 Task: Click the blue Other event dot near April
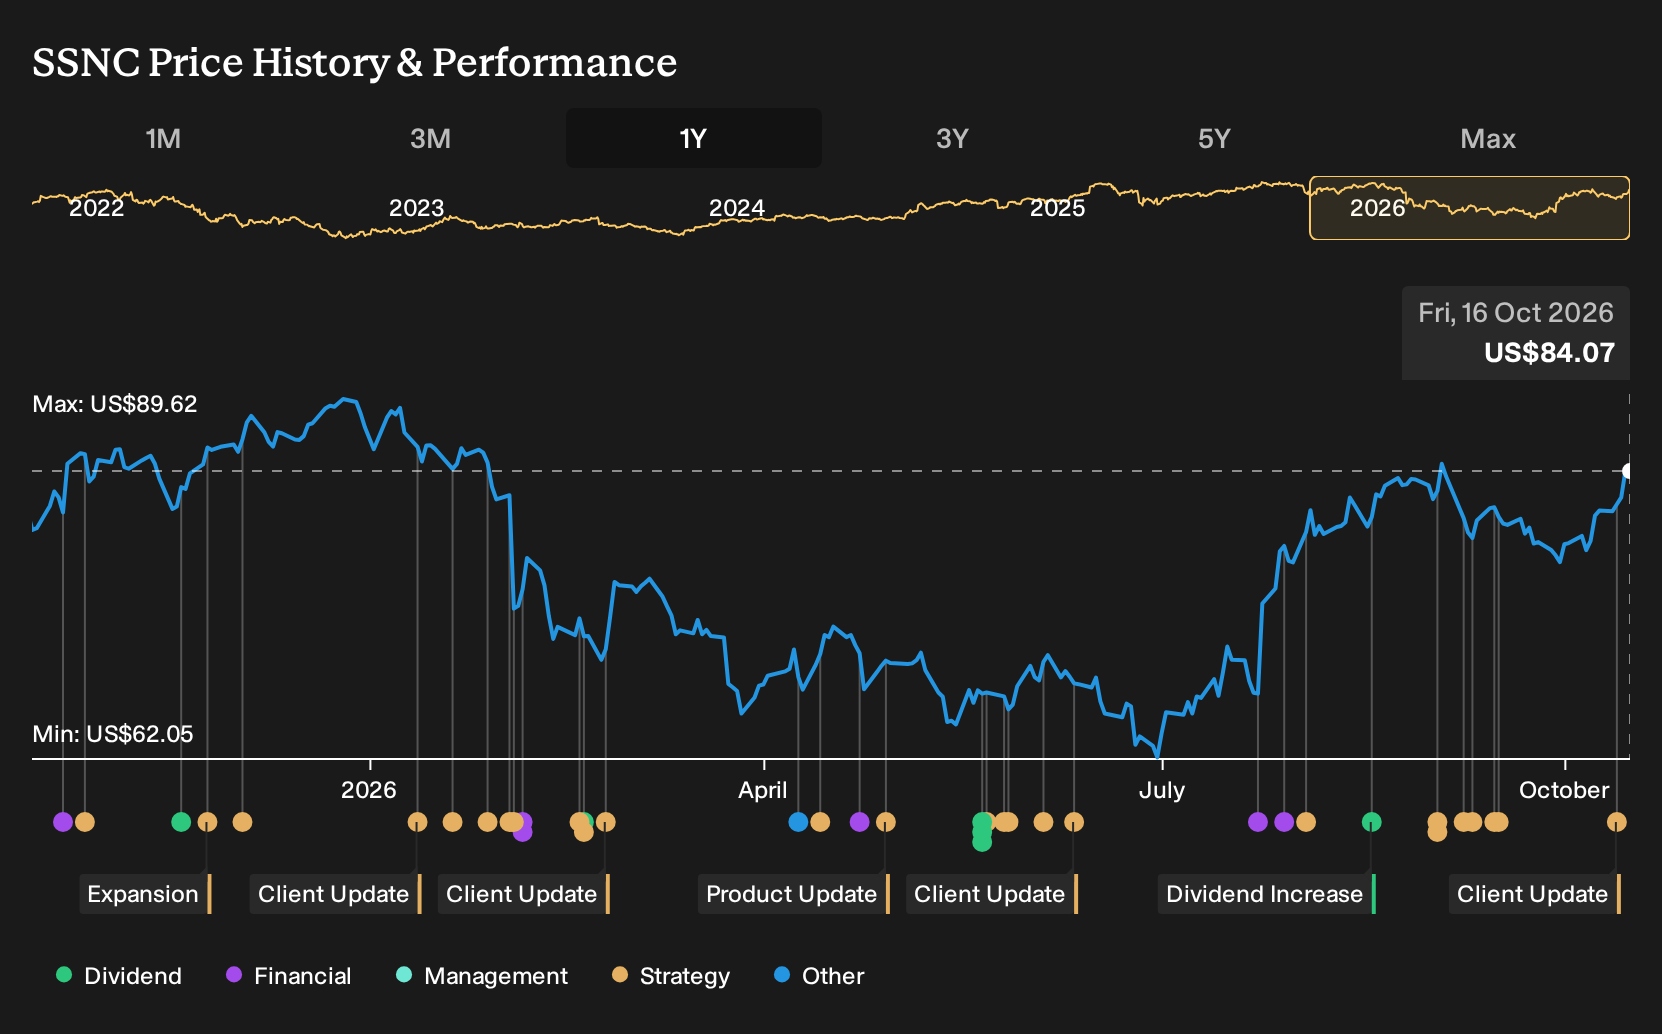[798, 822]
